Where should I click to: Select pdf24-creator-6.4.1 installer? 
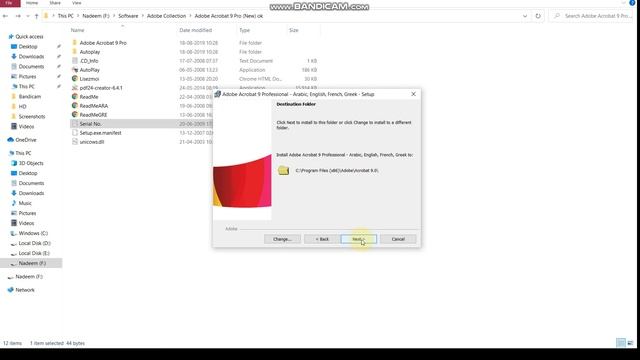point(101,88)
